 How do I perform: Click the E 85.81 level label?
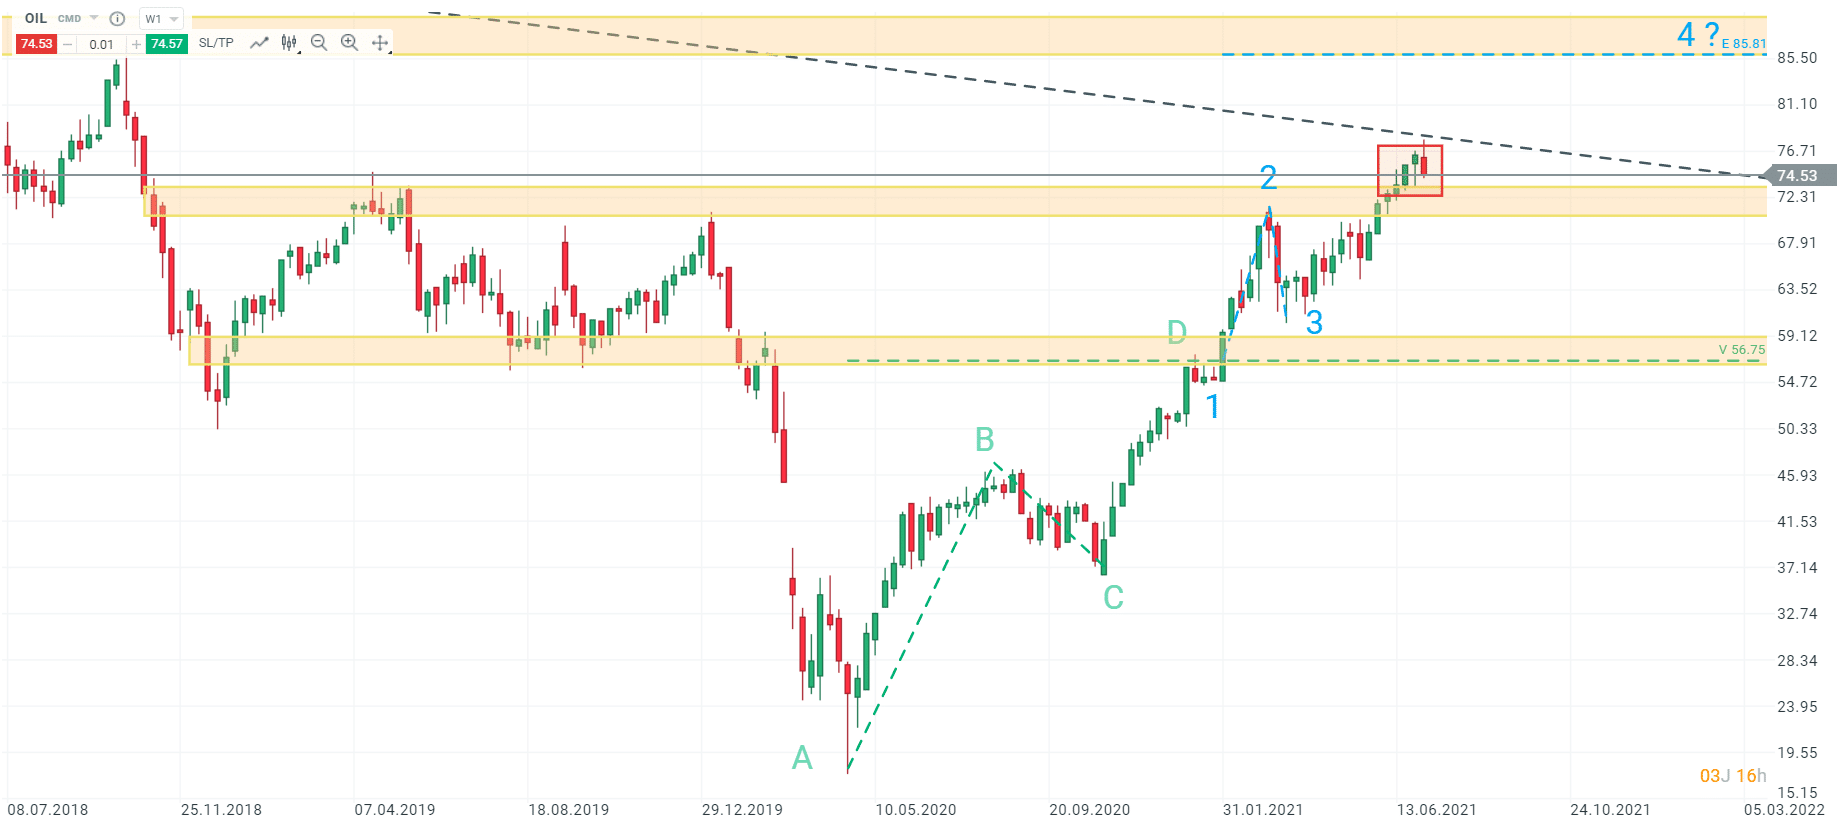(1744, 44)
